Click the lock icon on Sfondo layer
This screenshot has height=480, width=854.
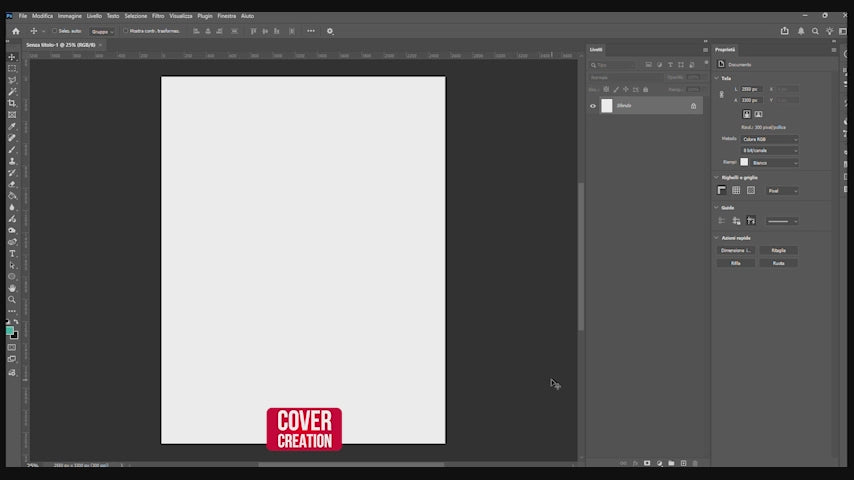693,105
